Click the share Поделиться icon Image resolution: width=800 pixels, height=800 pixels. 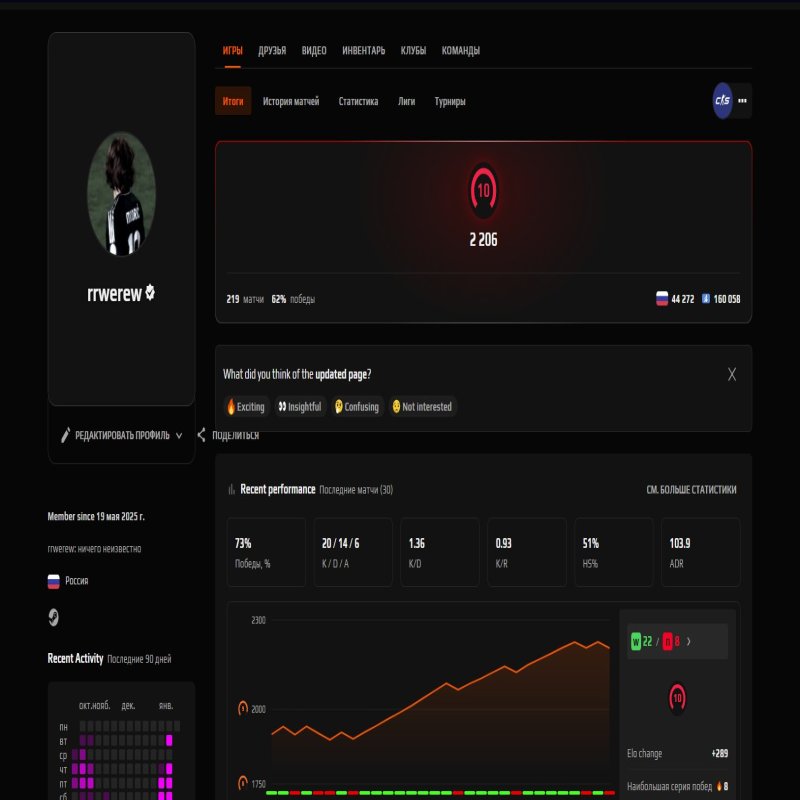(201, 436)
